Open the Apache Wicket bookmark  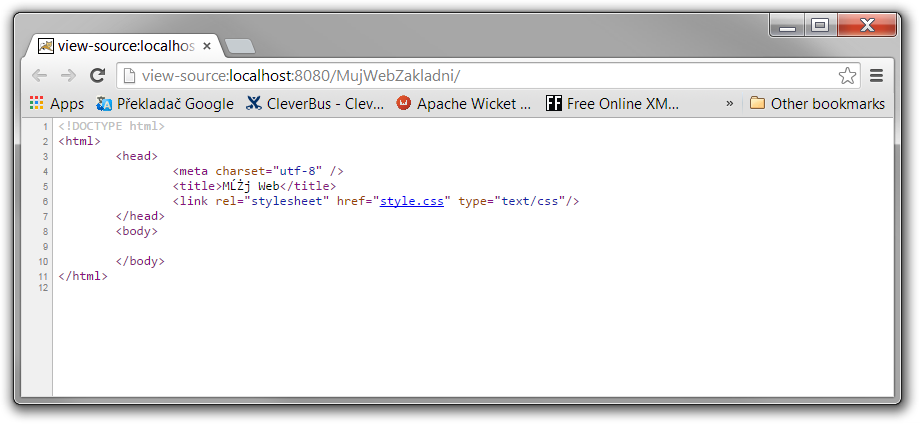click(464, 104)
